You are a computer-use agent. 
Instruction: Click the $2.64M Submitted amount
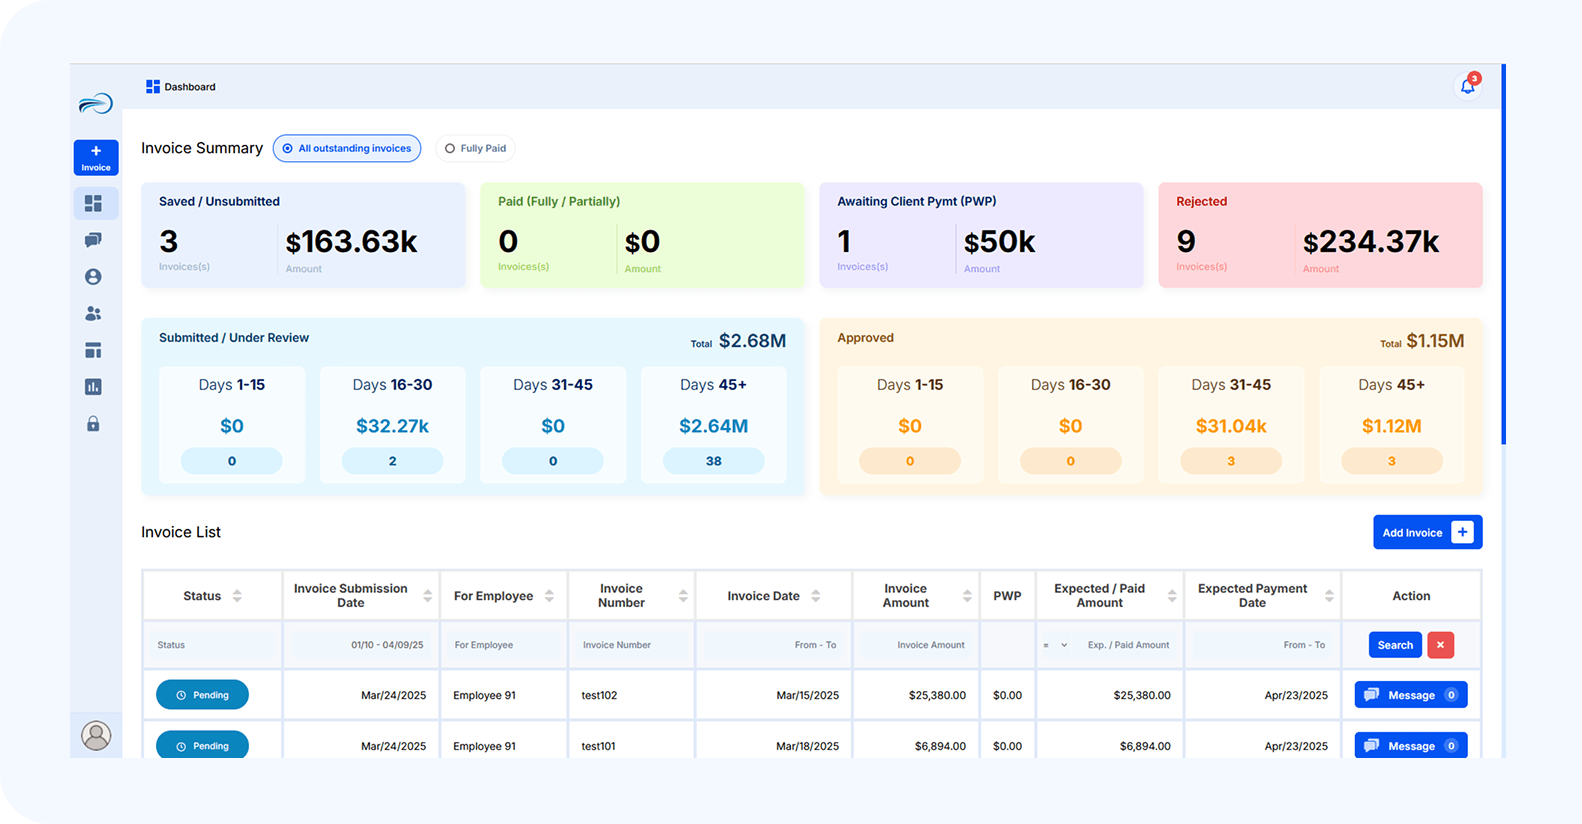(713, 426)
